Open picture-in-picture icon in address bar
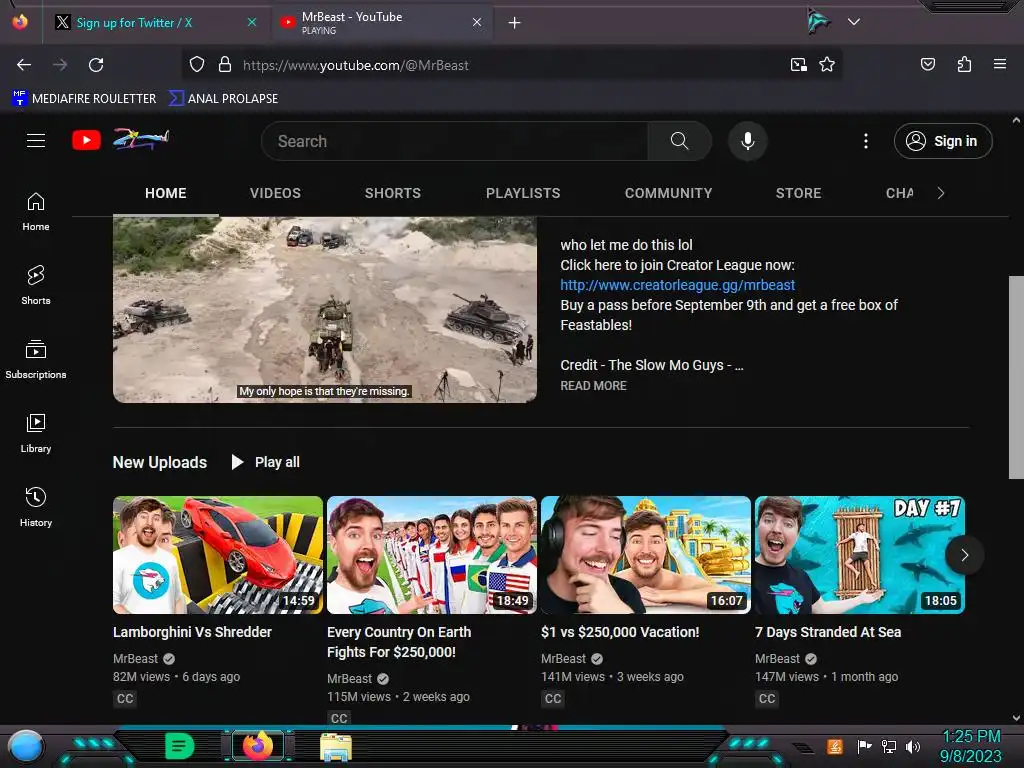The image size is (1024, 768). (x=799, y=65)
